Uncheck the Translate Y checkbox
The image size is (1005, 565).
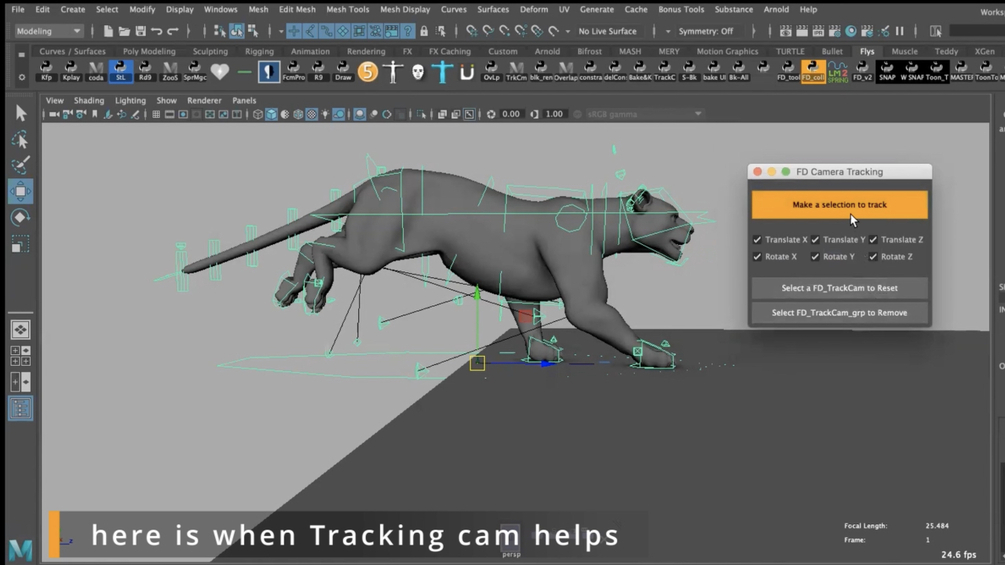tap(815, 240)
